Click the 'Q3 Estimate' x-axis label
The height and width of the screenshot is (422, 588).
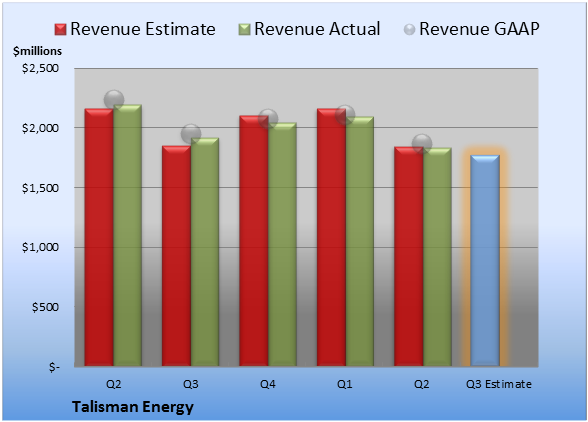[x=499, y=384]
